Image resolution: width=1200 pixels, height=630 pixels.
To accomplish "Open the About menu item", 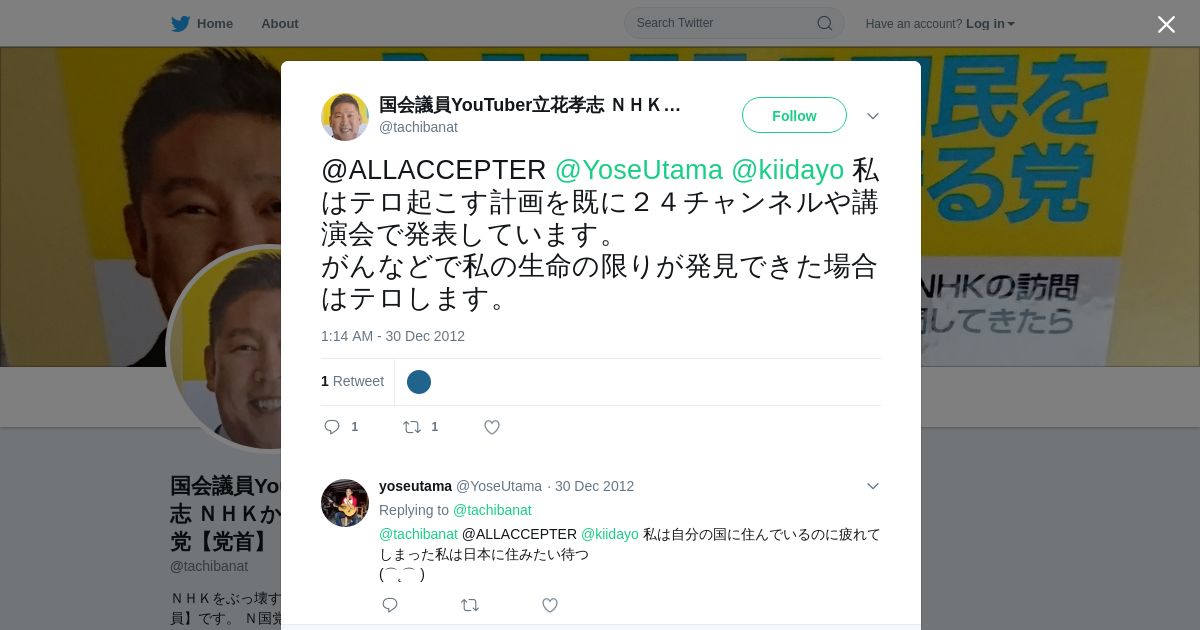I will (280, 24).
